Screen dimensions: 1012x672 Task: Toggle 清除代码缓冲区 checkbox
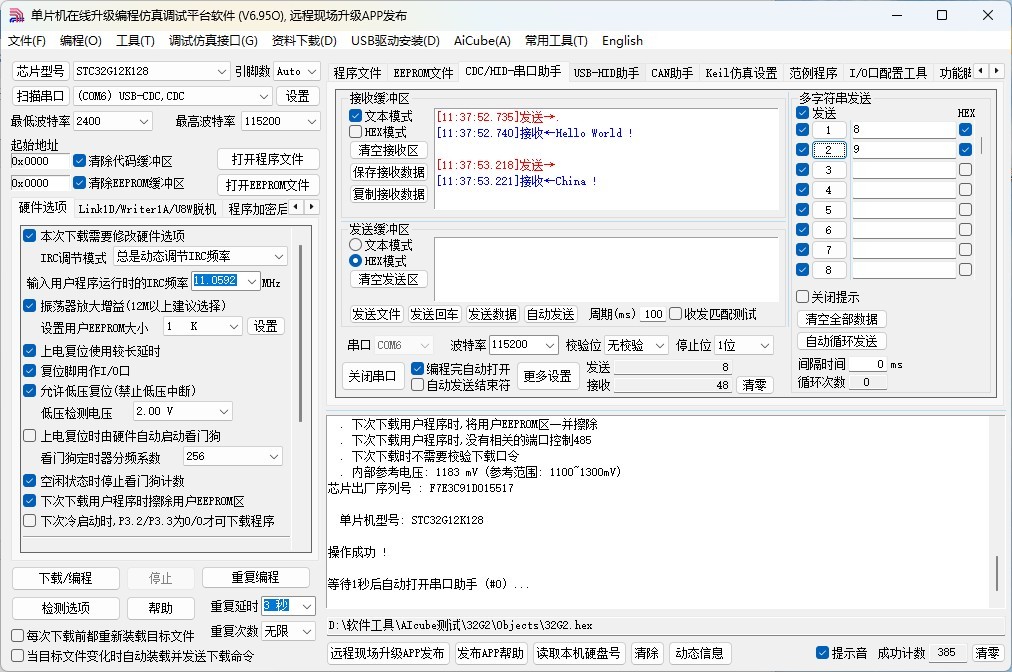(x=79, y=160)
